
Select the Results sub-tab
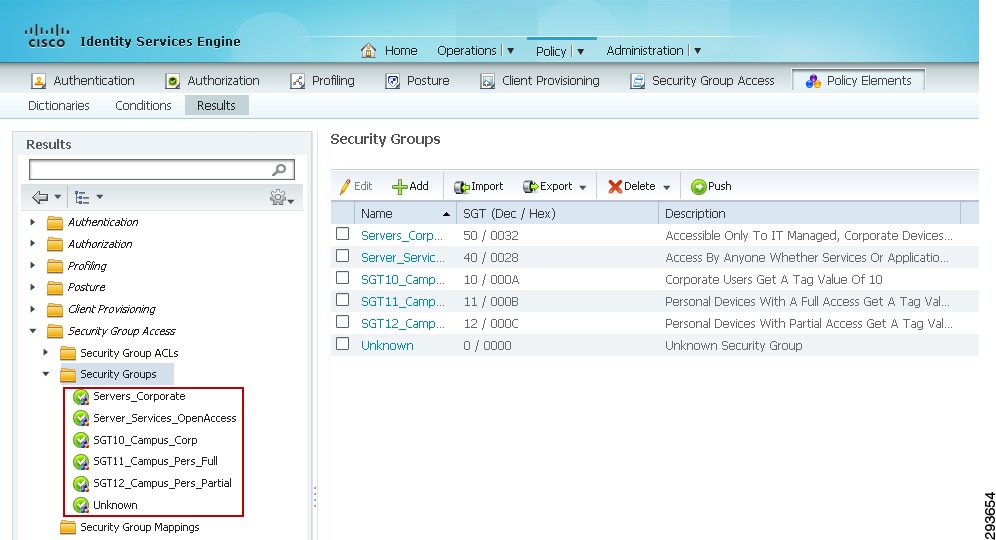click(x=216, y=105)
